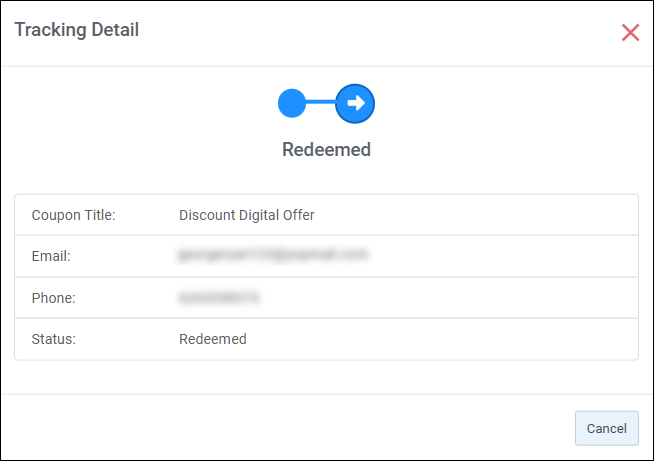The image size is (654, 461).
Task: Click the blurred email address value
Action: 273,254
